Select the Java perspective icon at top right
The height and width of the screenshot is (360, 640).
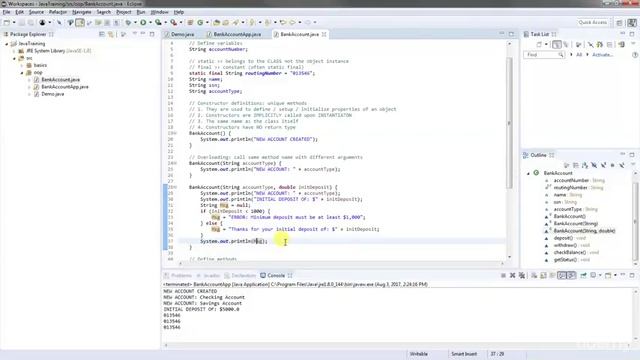point(632,22)
